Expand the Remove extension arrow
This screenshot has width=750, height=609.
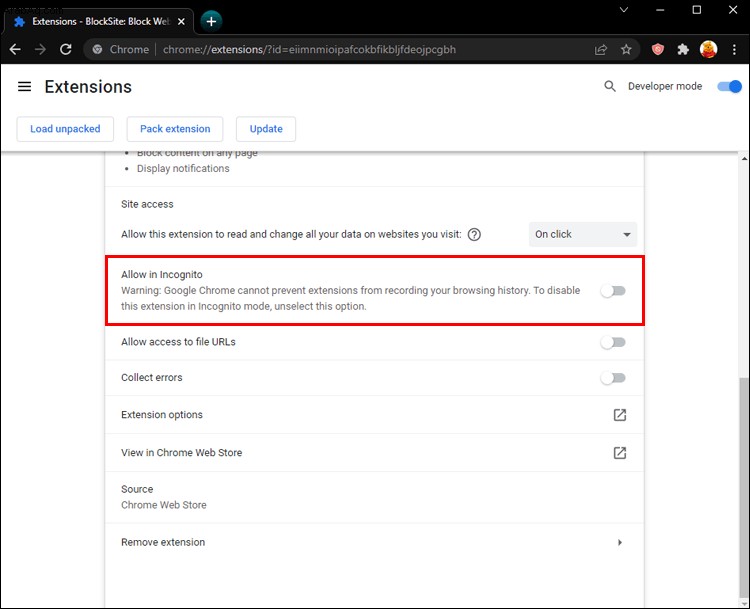tap(620, 543)
